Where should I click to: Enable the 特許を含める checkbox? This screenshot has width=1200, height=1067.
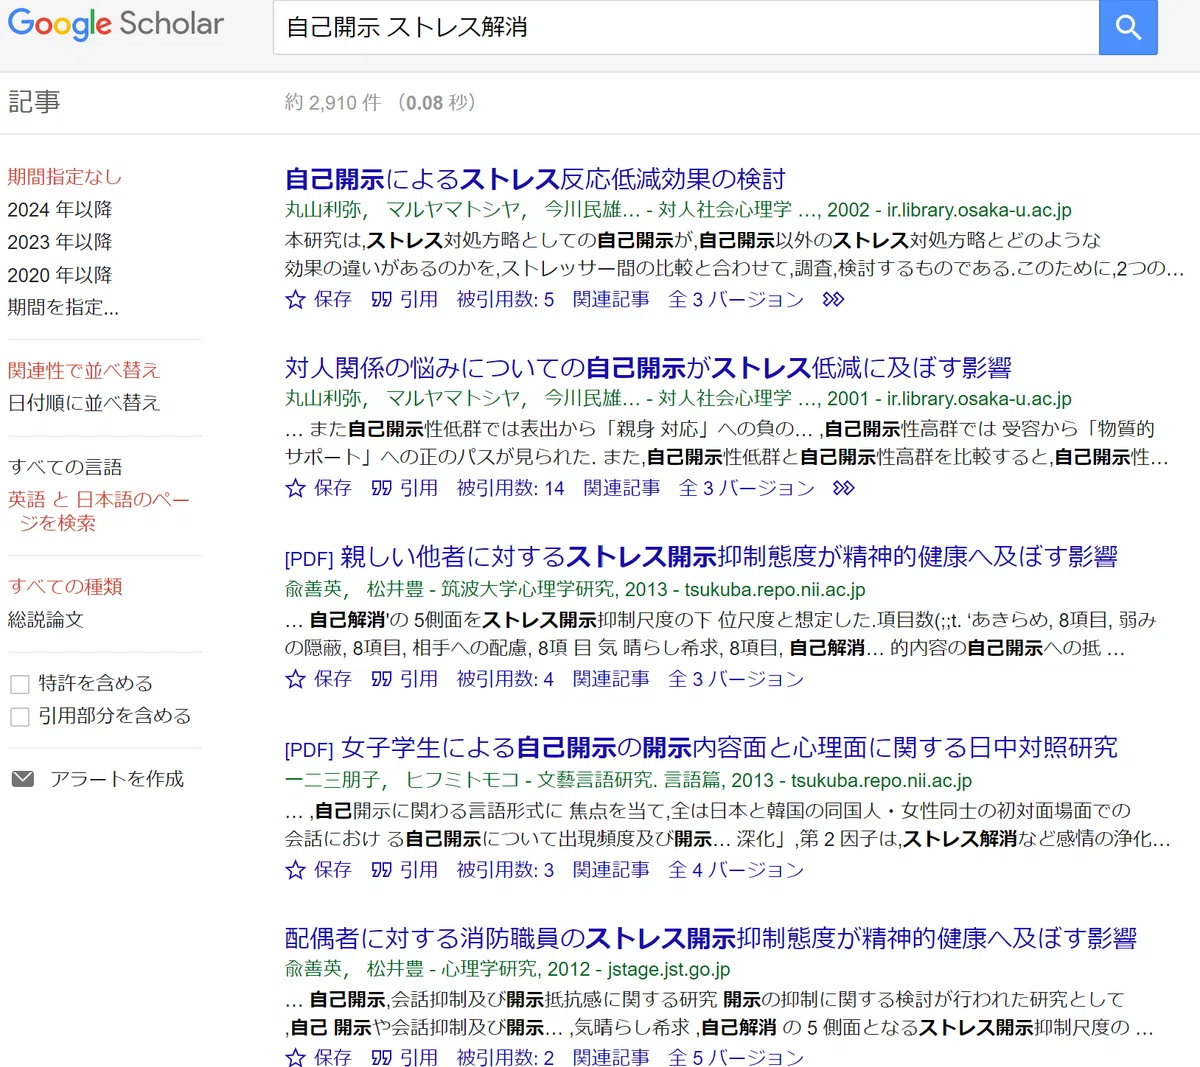[x=19, y=684]
